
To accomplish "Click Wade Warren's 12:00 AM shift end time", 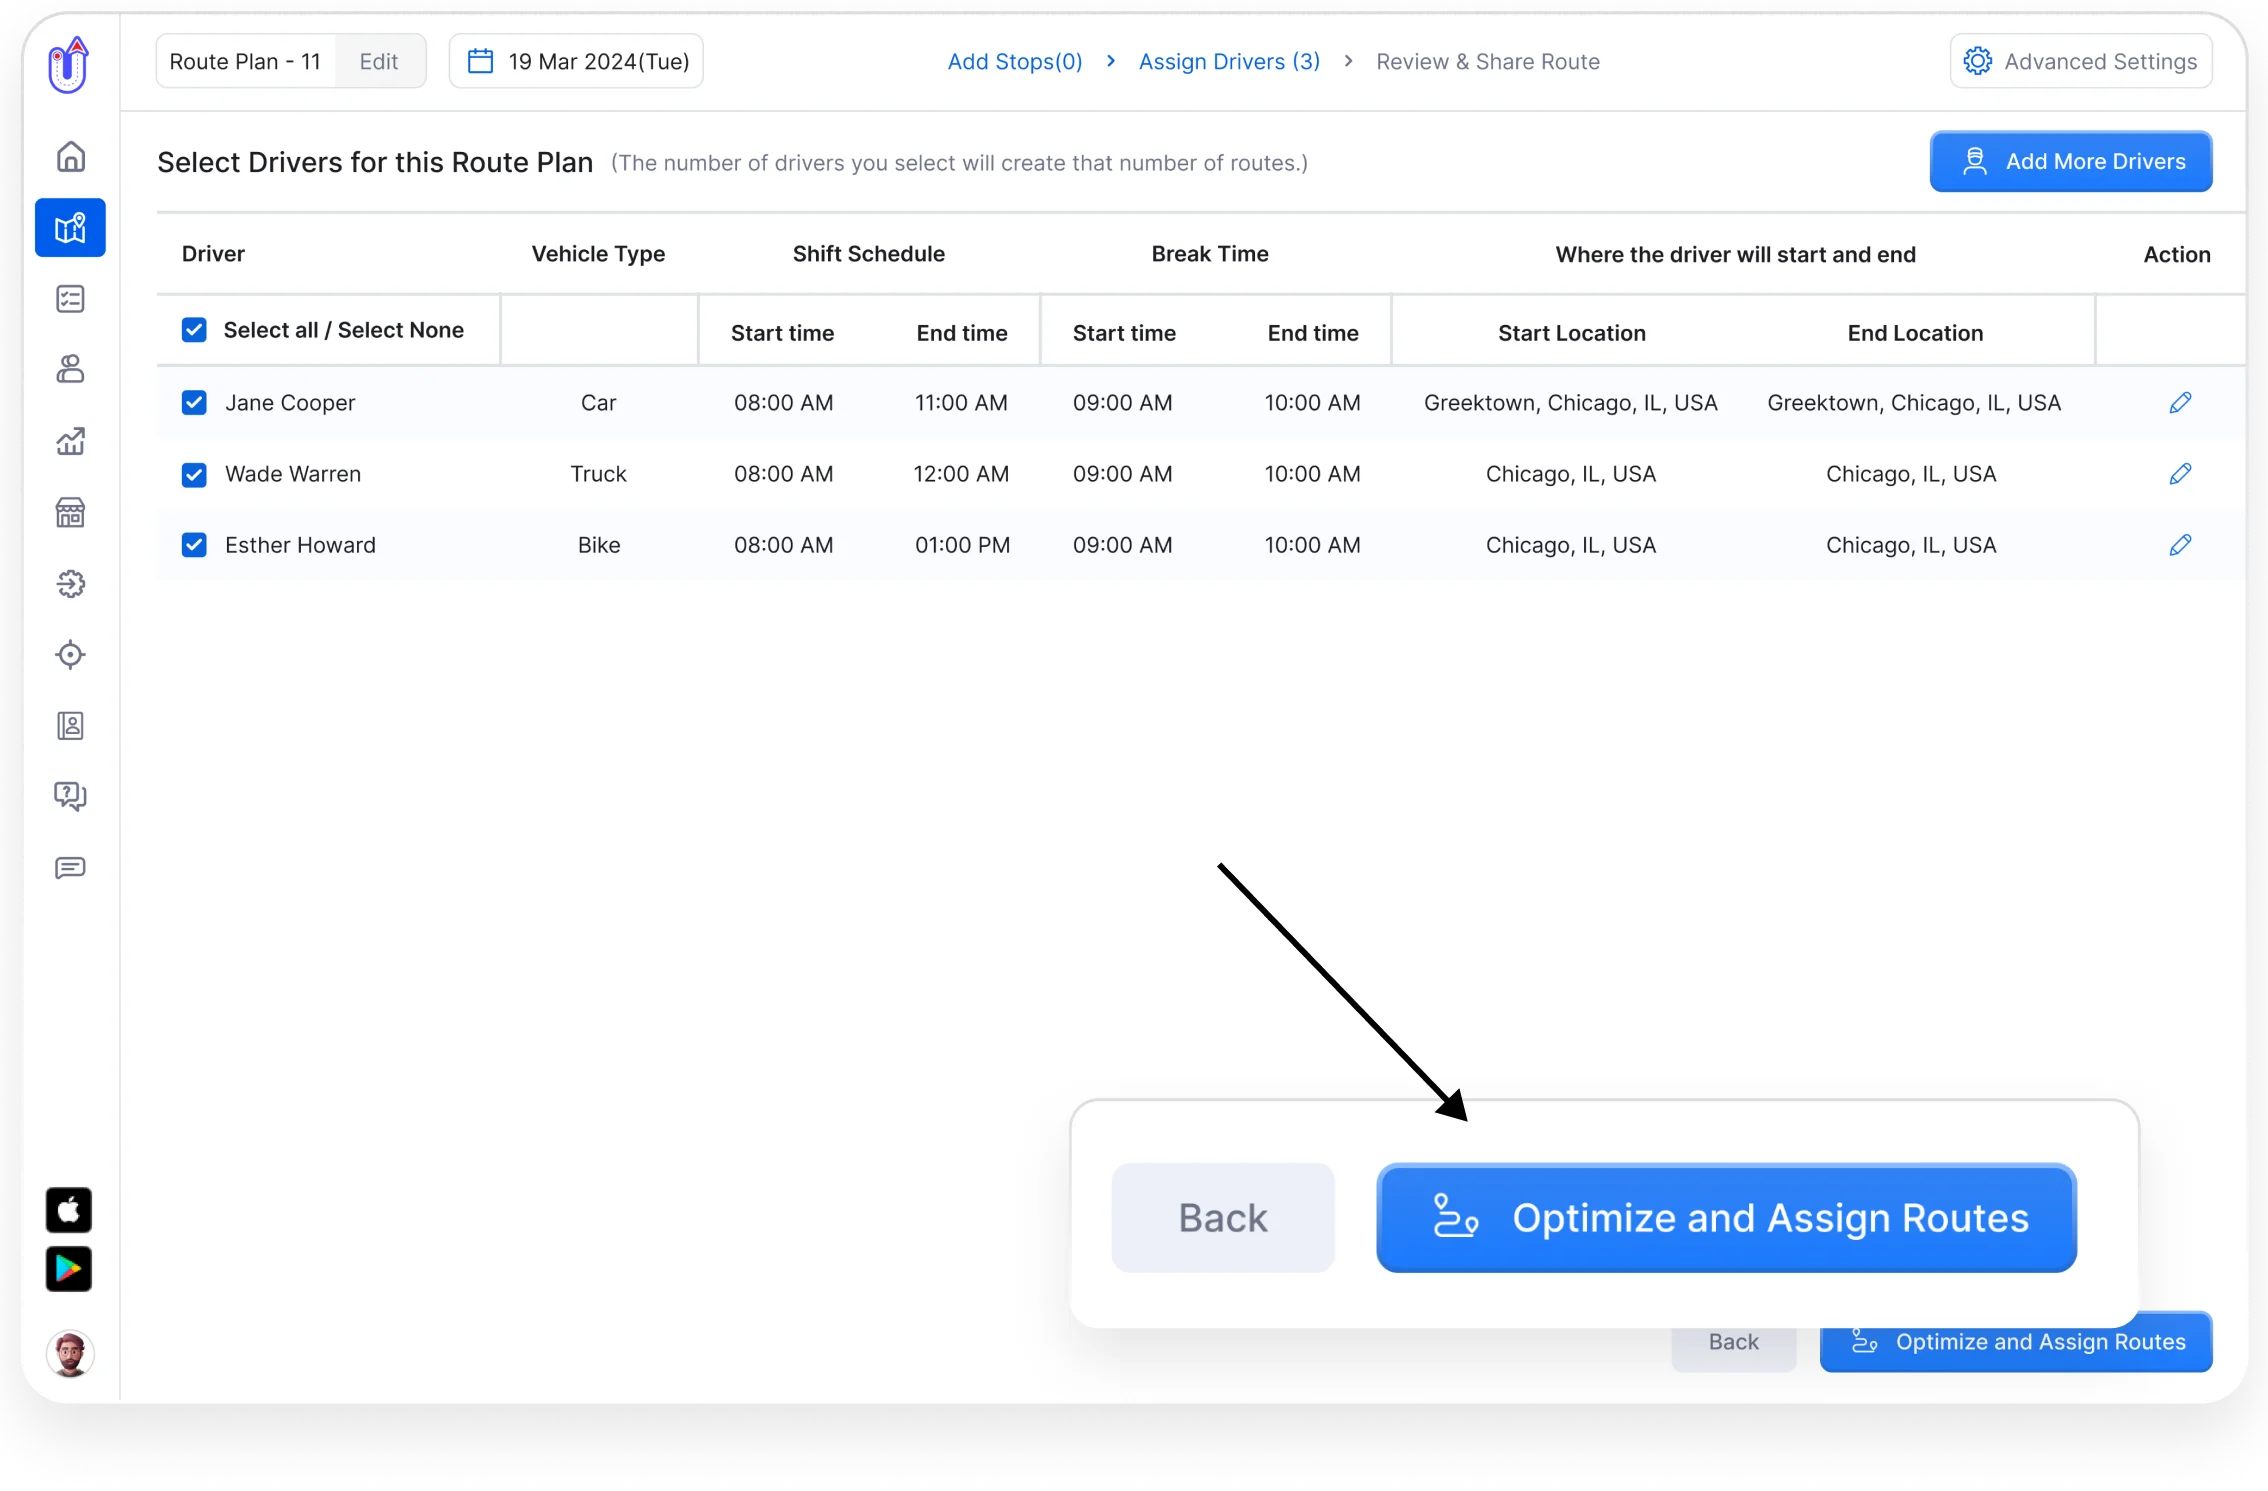I will [x=961, y=474].
